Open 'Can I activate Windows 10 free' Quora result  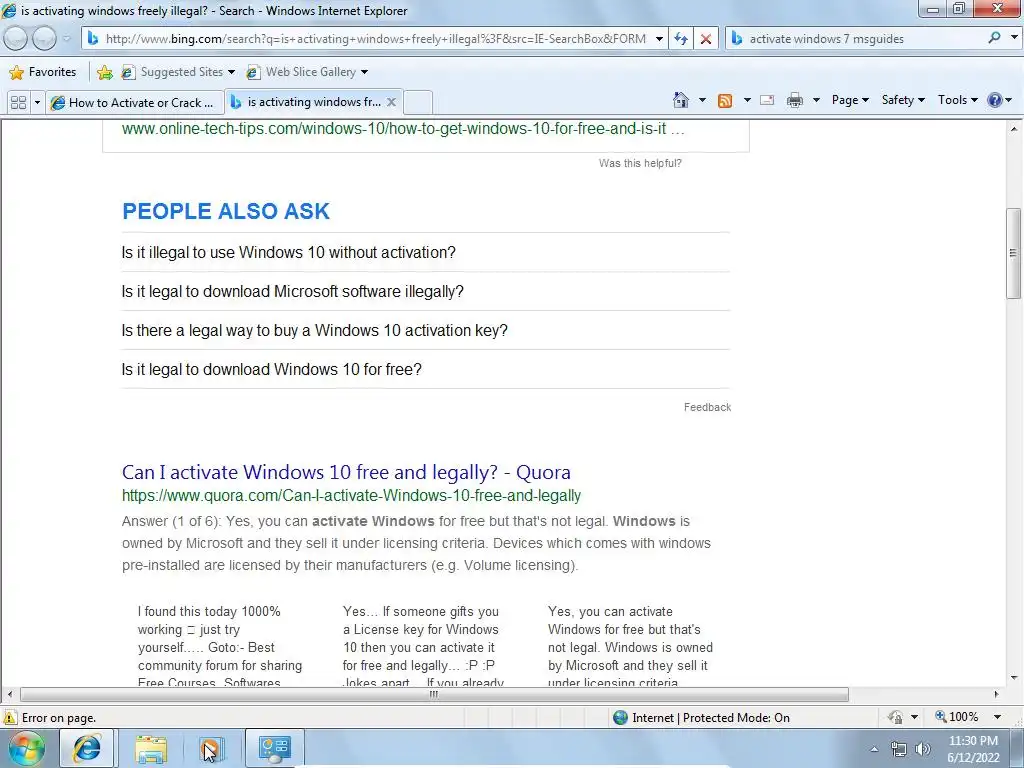[x=346, y=472]
